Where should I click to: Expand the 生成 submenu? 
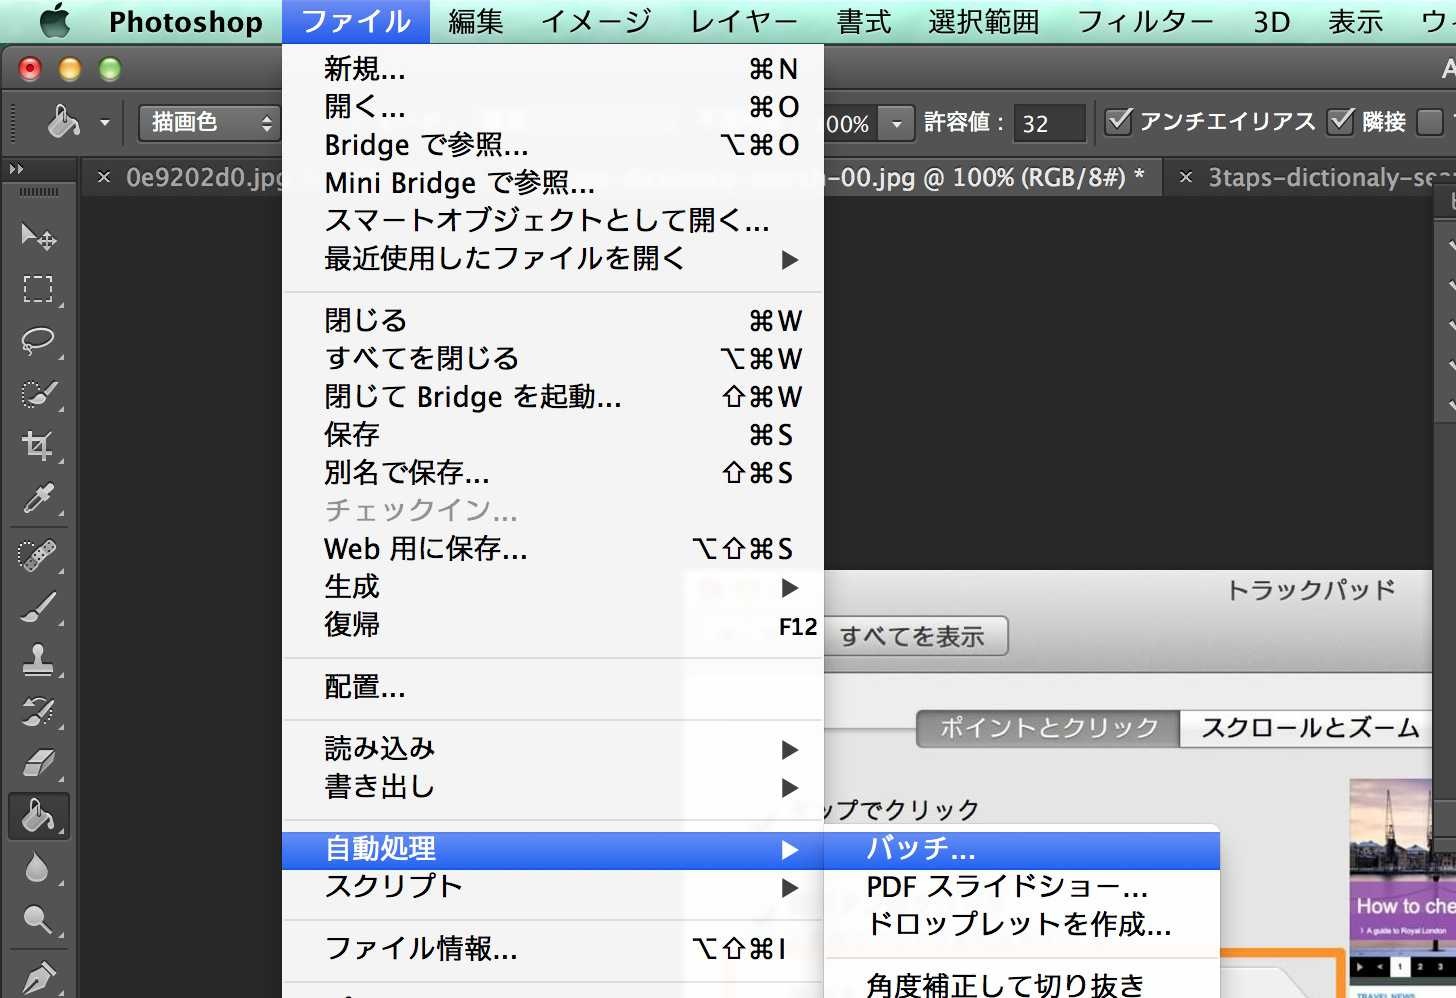[553, 587]
